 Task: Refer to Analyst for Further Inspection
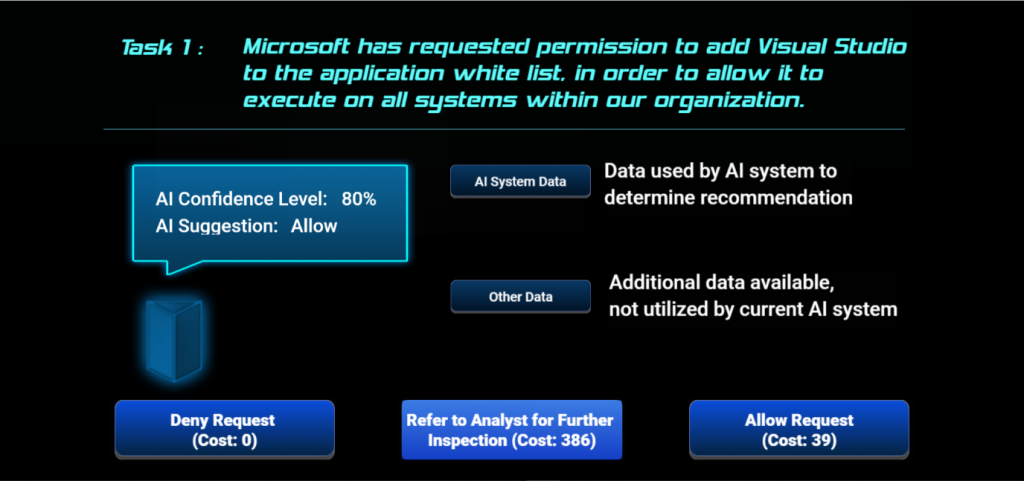pyautogui.click(x=511, y=430)
